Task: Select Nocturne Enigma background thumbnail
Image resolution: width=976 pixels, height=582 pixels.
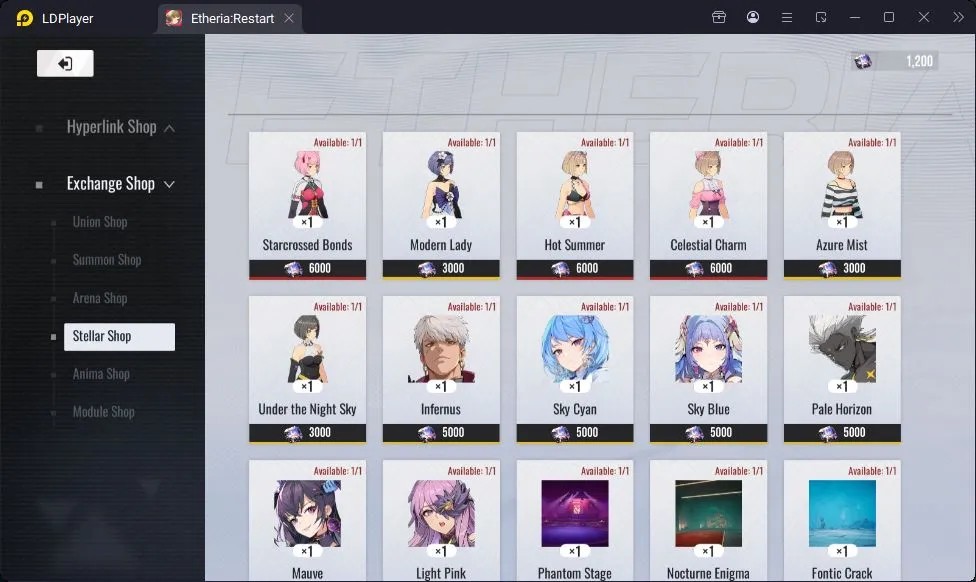Action: 708,514
